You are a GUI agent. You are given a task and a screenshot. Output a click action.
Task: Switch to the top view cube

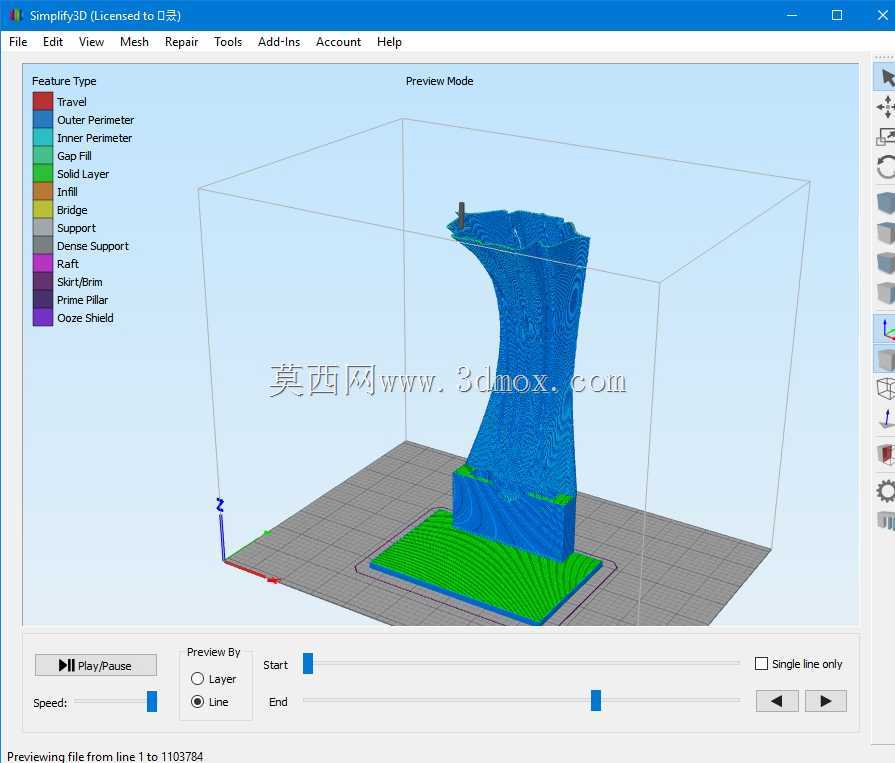[x=886, y=233]
